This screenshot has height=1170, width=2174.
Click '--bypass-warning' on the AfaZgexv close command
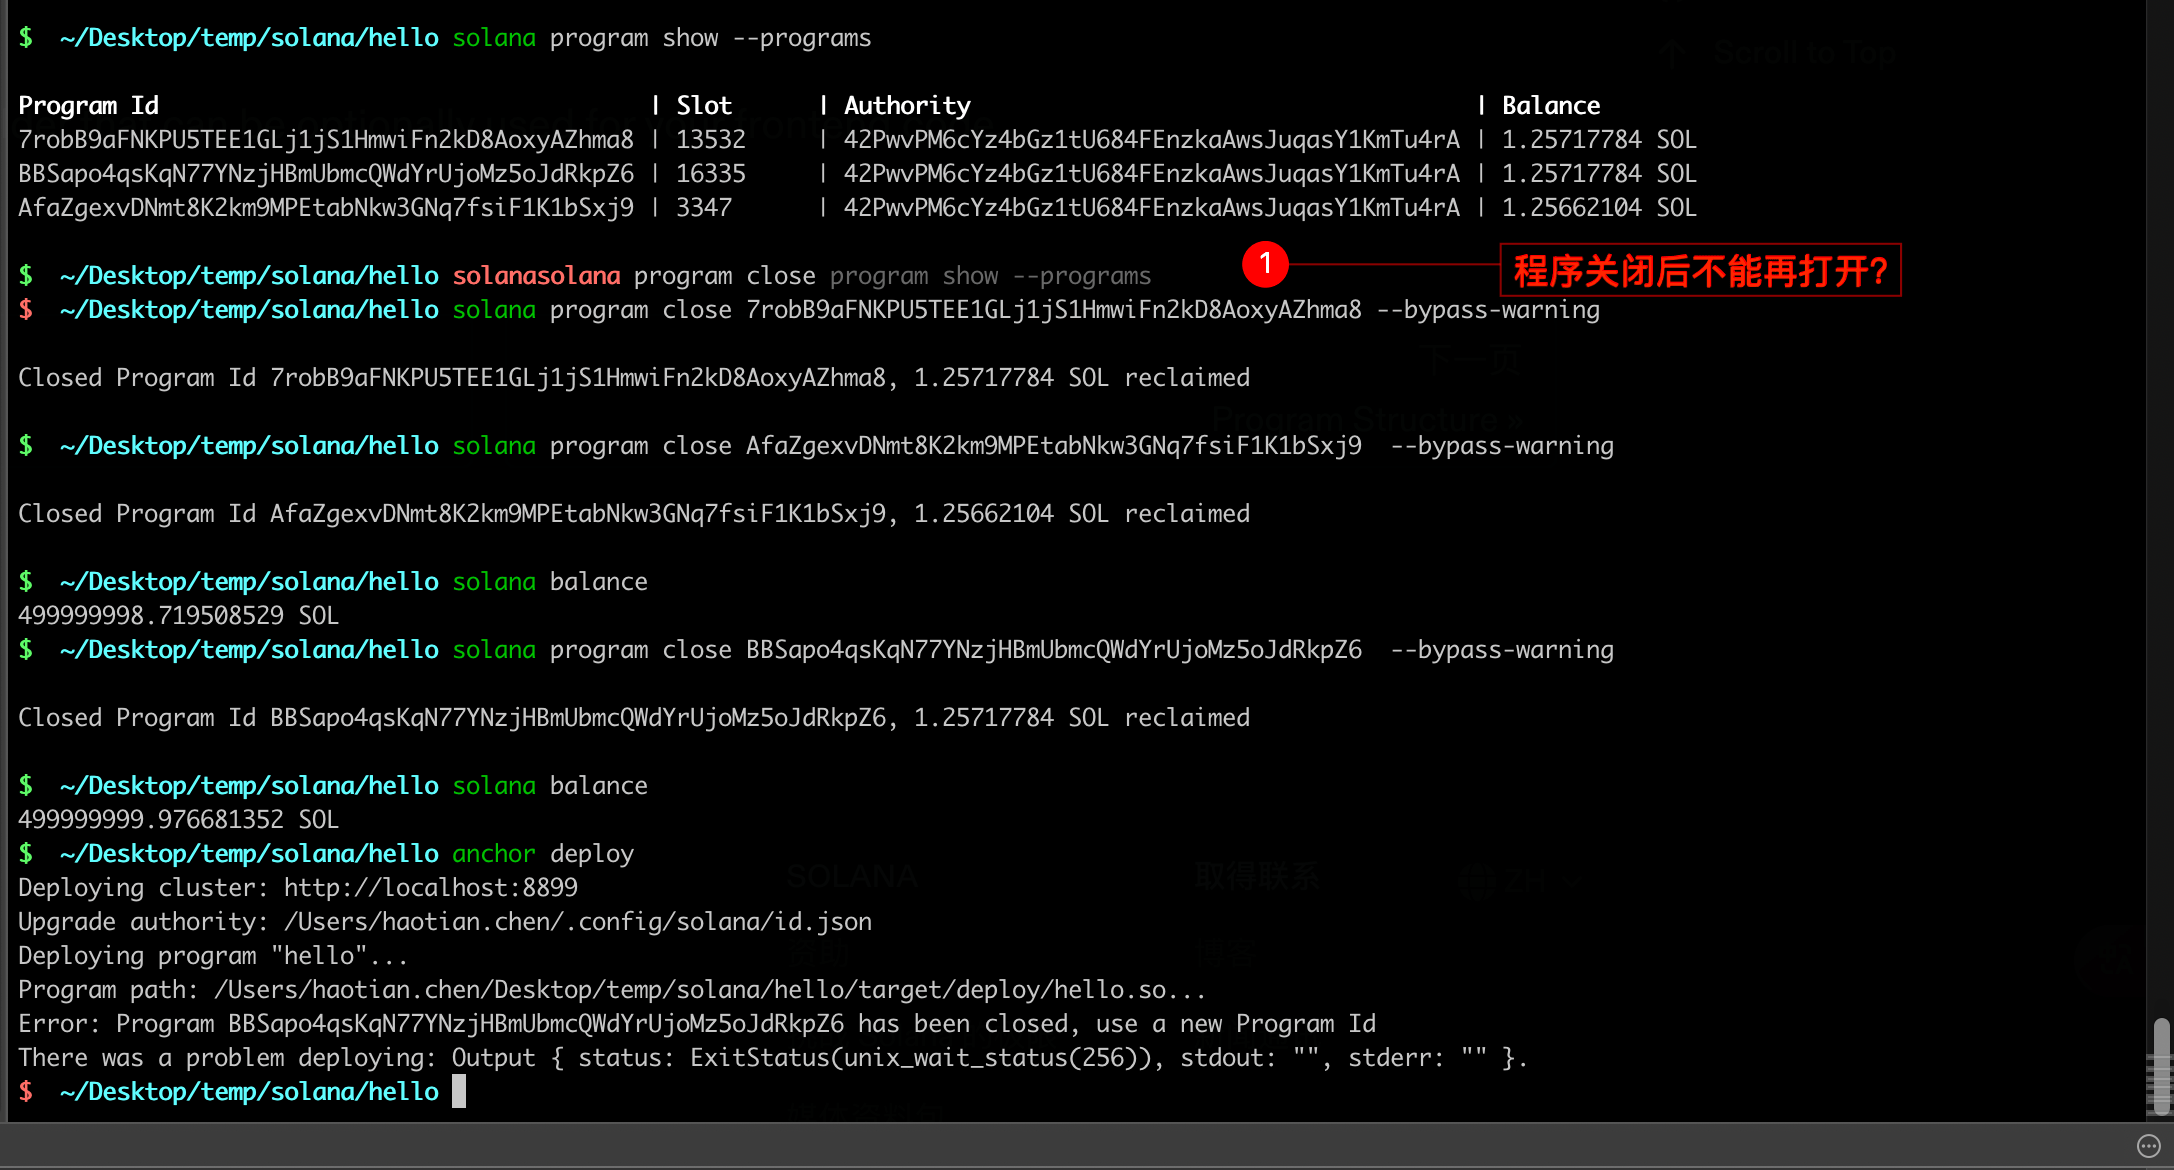point(1502,446)
